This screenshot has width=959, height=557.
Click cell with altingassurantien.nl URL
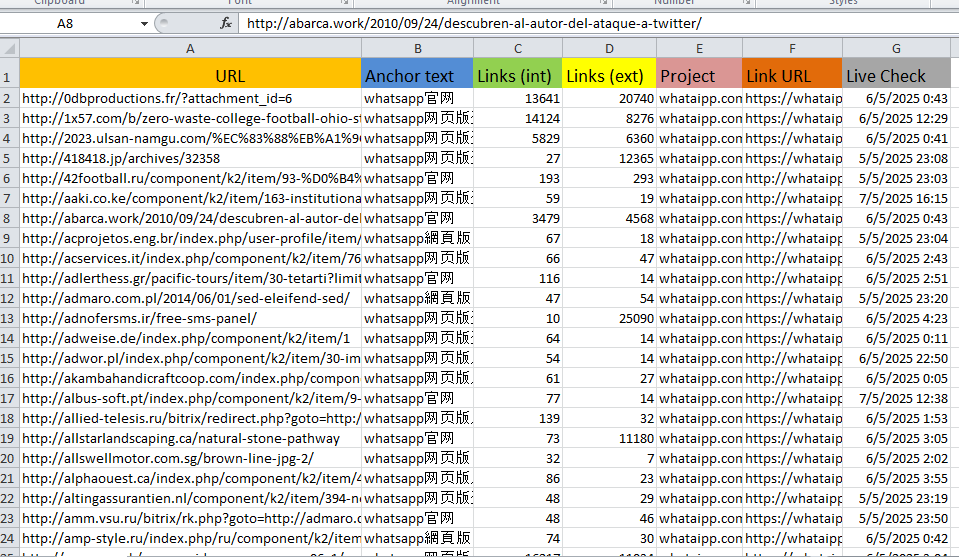(190, 498)
